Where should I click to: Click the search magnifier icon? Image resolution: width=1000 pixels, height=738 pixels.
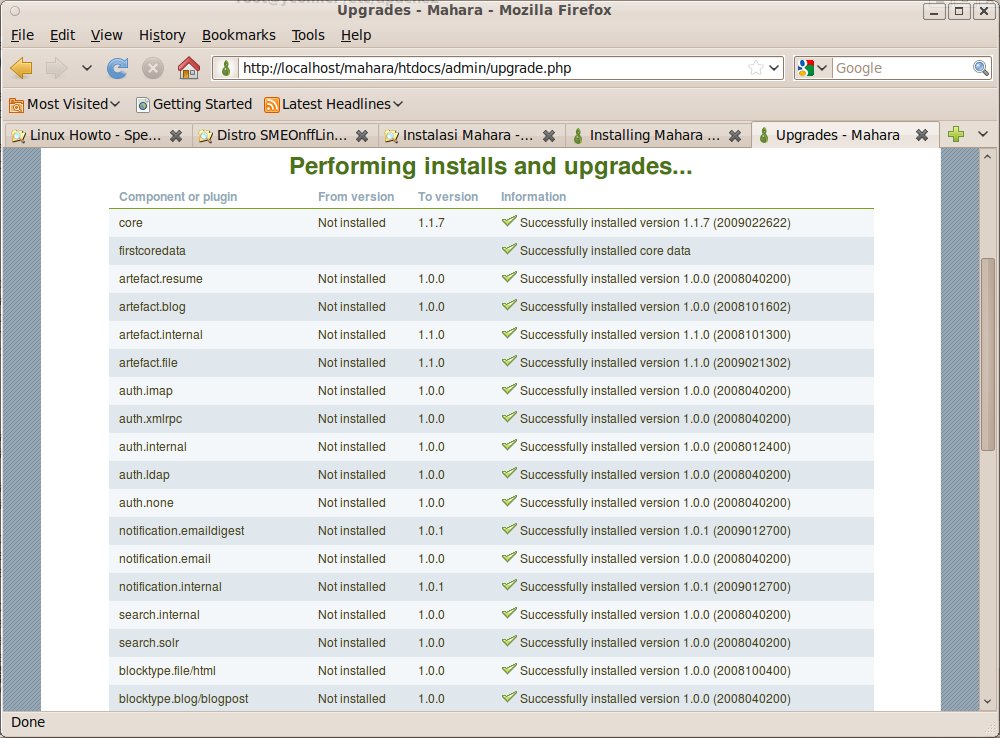(x=981, y=68)
